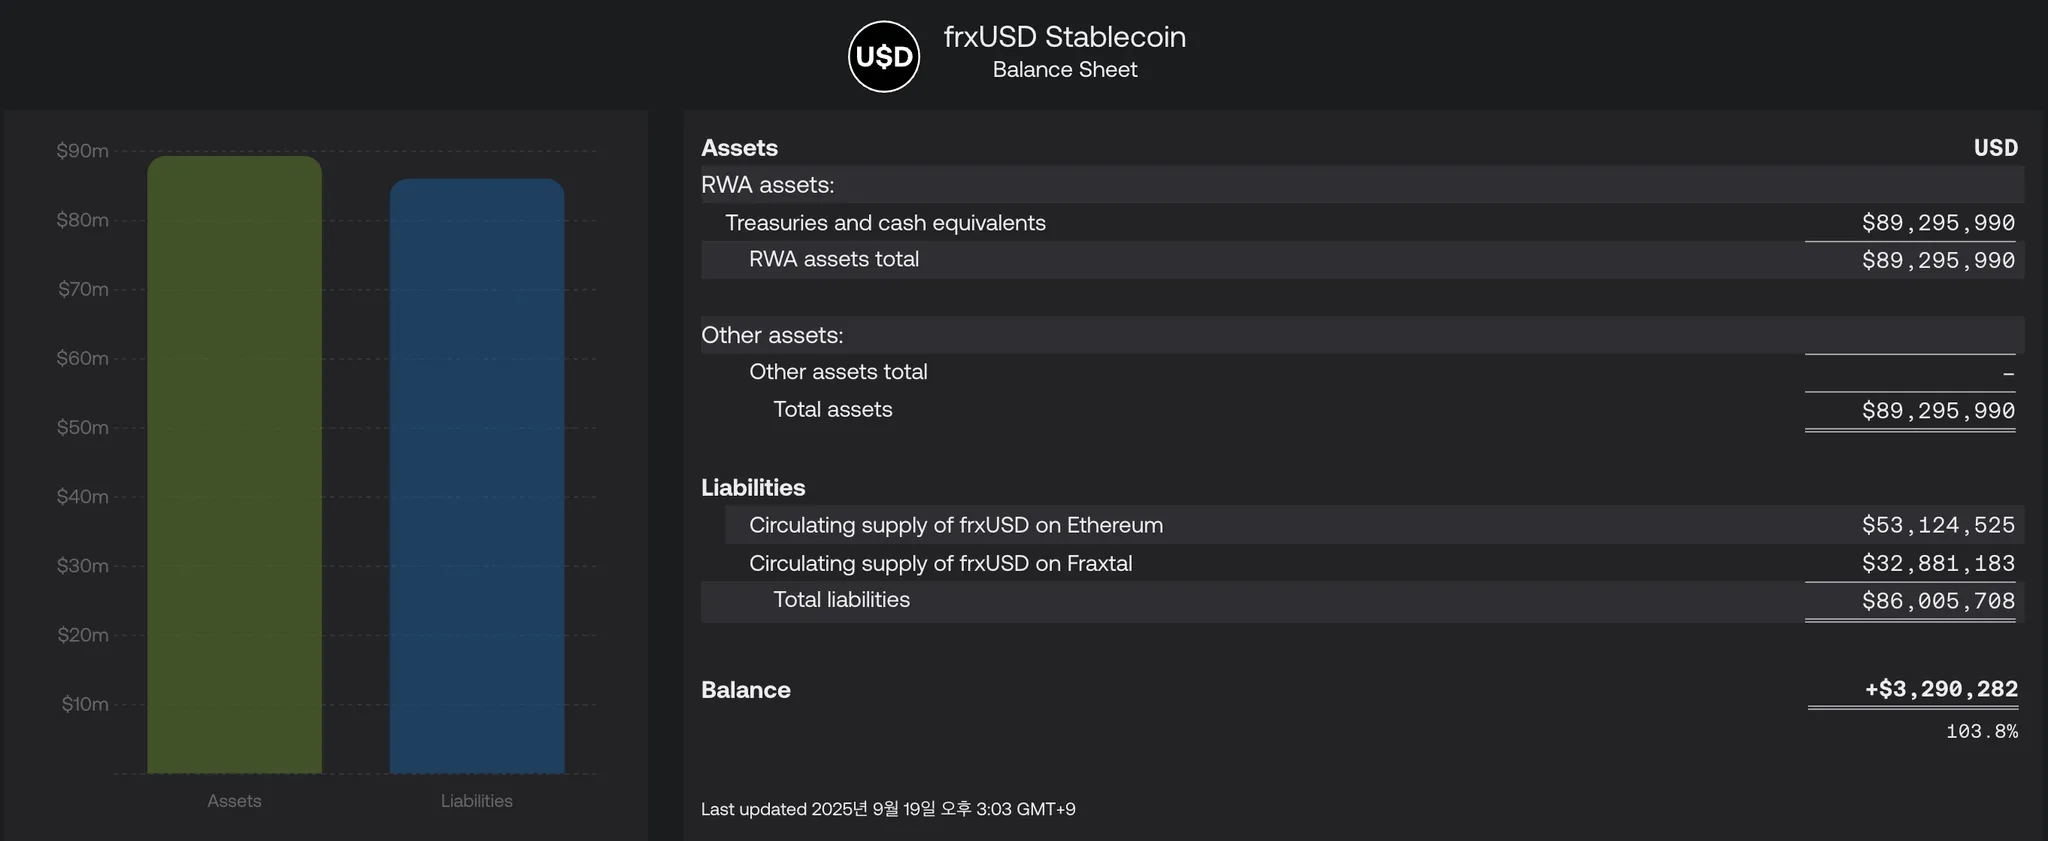2048x841 pixels.
Task: Click the Liabilities label under the chart
Action: pyautogui.click(x=477, y=801)
